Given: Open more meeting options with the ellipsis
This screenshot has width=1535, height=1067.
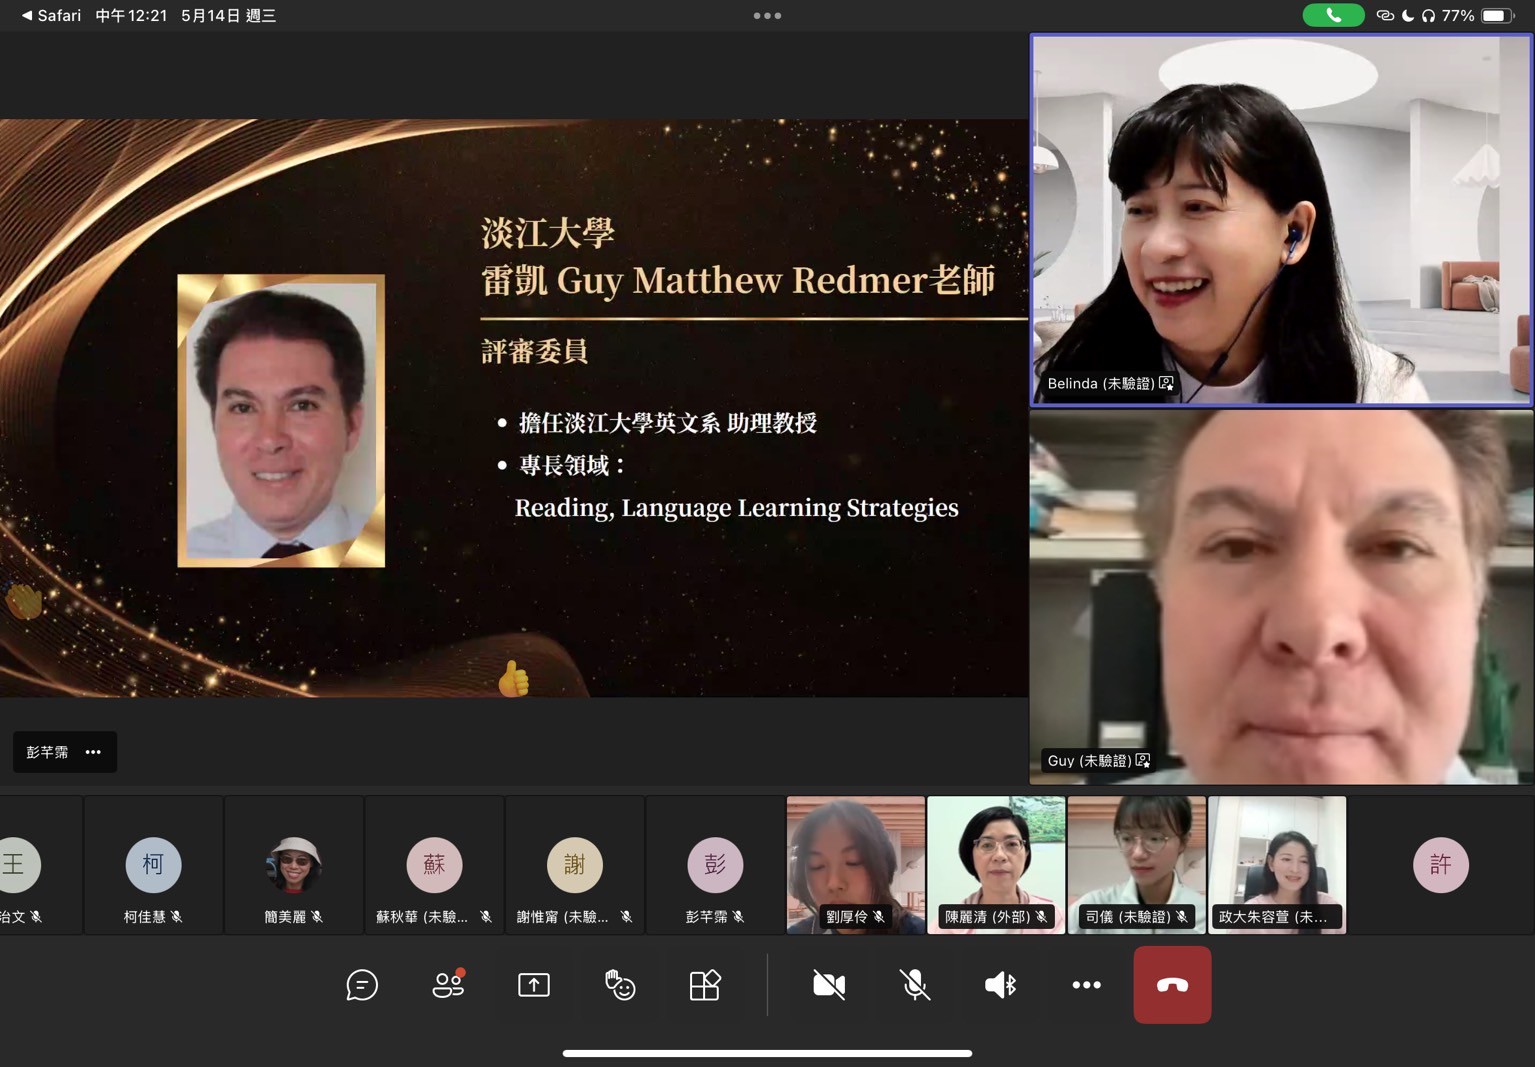Looking at the screenshot, I should 1086,985.
